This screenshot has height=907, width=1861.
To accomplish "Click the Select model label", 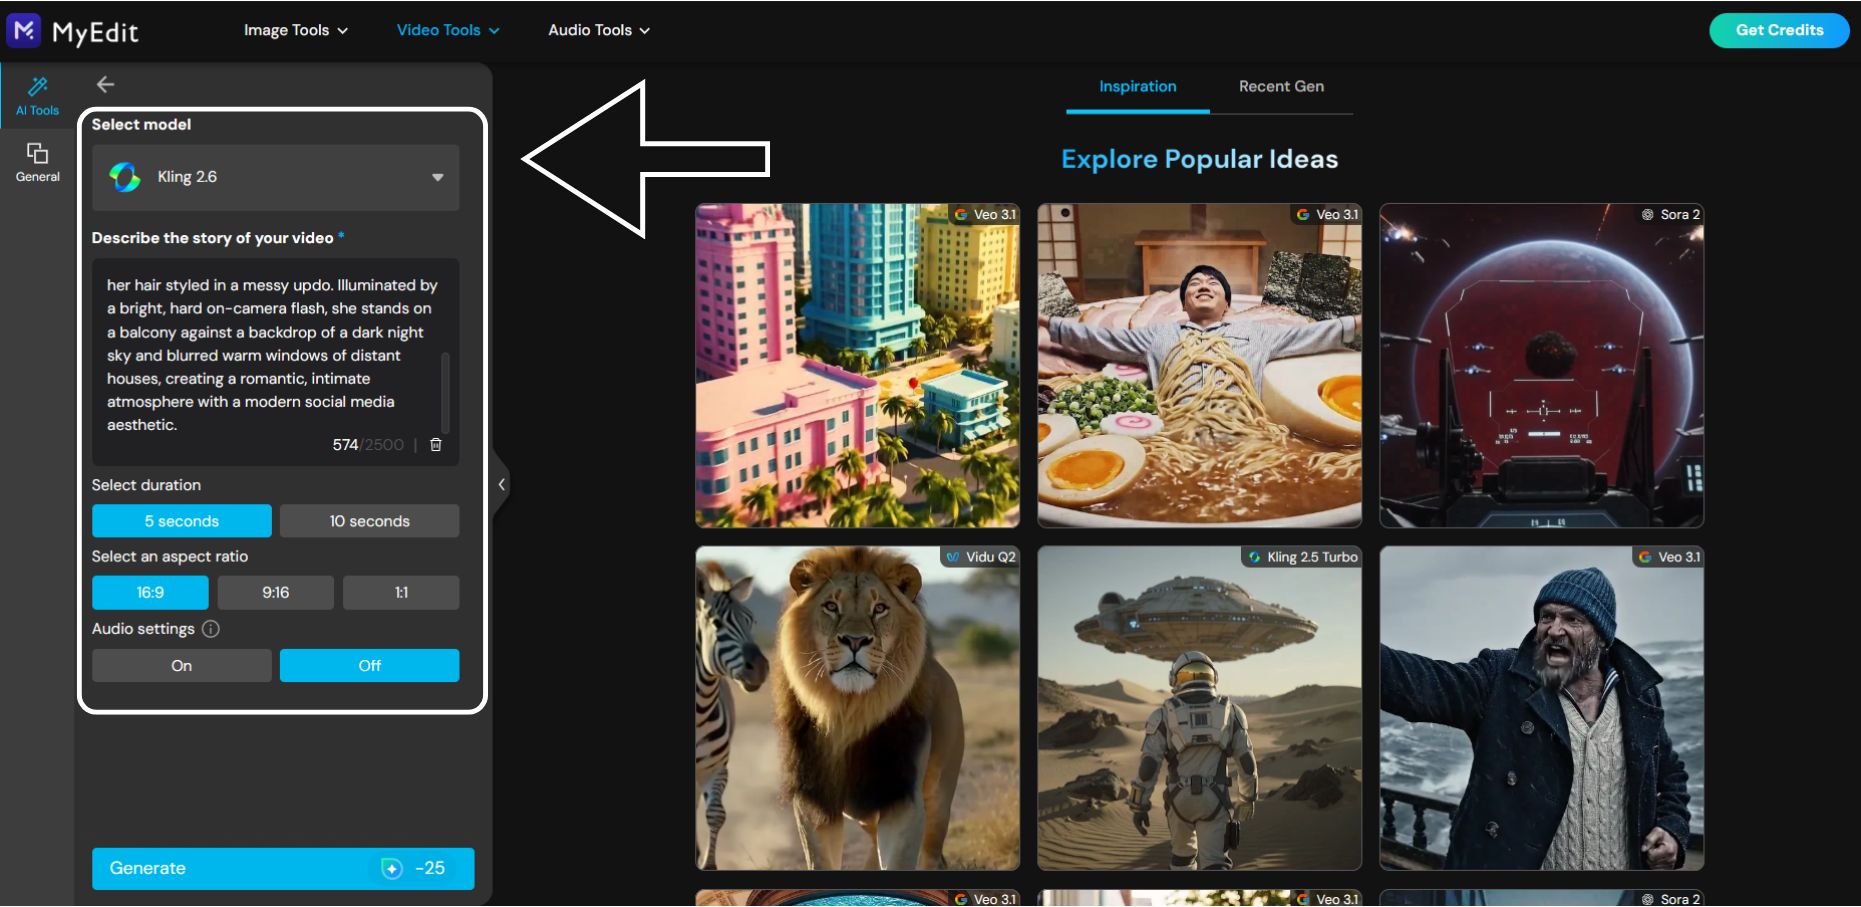I will coord(141,124).
